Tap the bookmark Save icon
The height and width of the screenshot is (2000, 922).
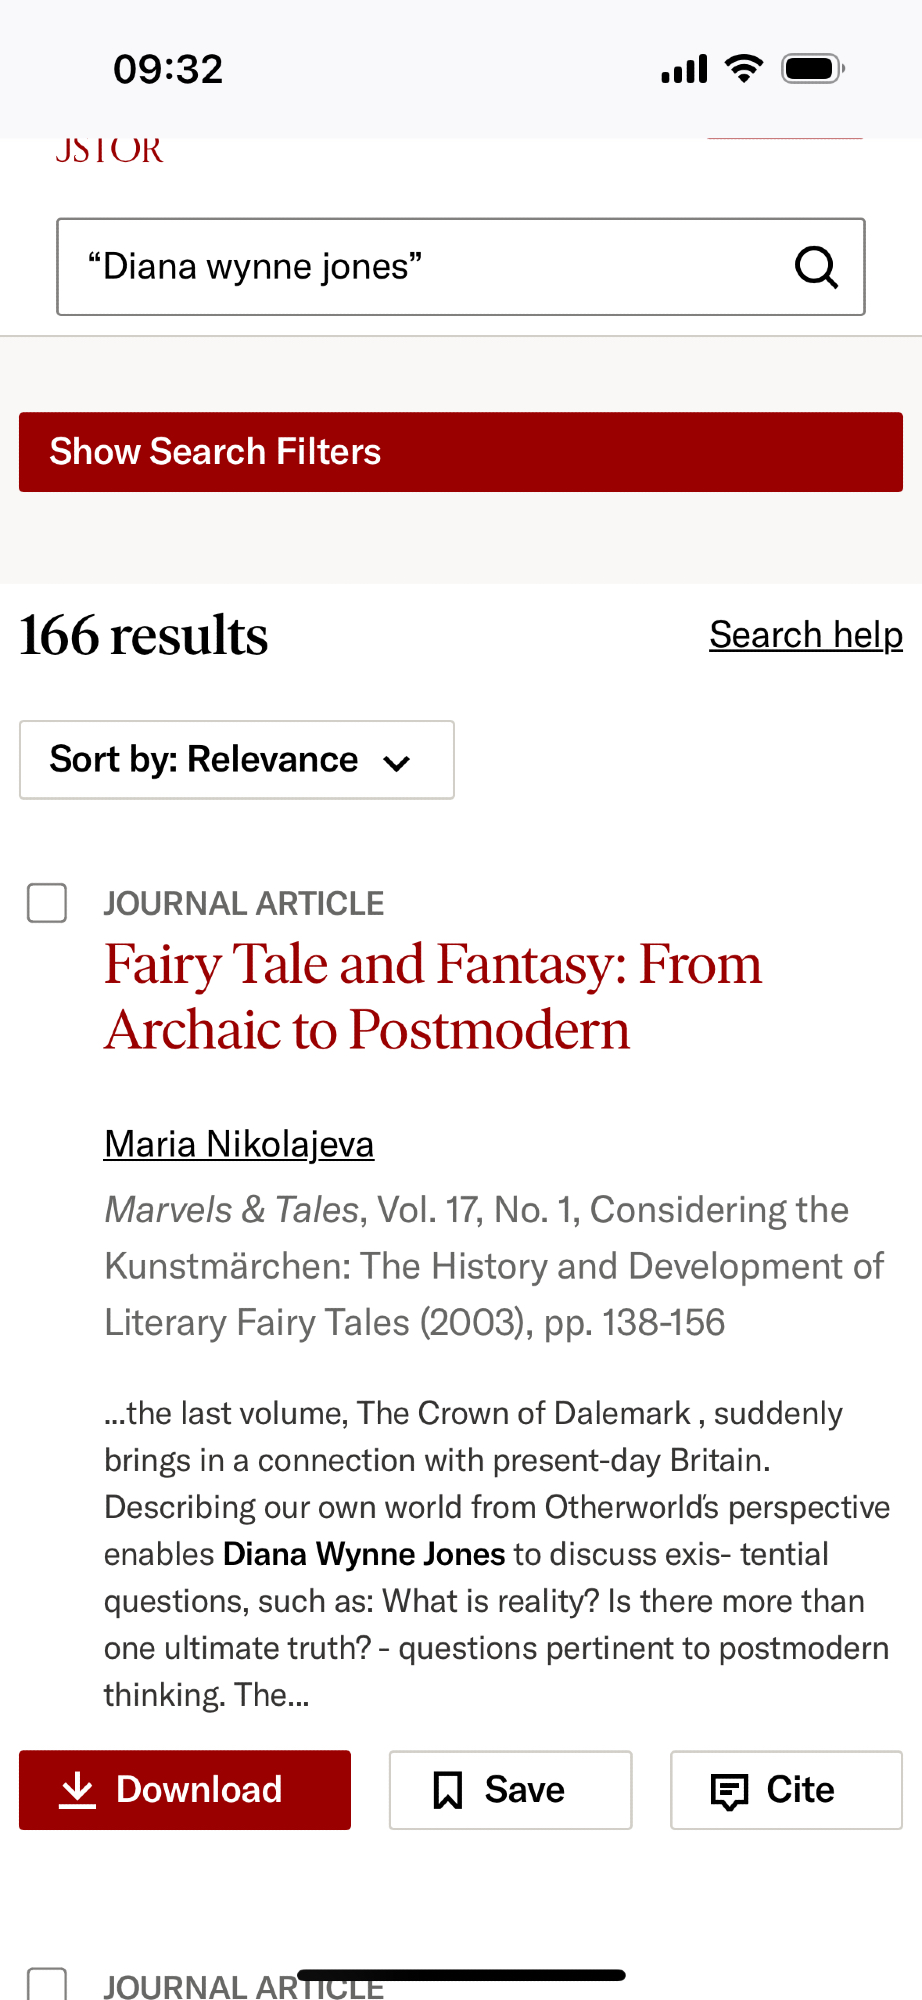(448, 1790)
